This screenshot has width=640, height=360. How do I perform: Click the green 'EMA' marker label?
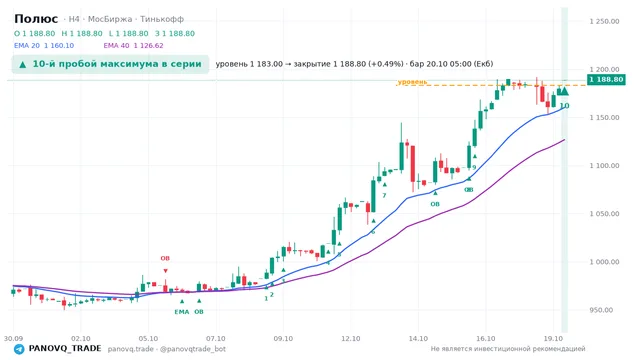click(x=182, y=312)
